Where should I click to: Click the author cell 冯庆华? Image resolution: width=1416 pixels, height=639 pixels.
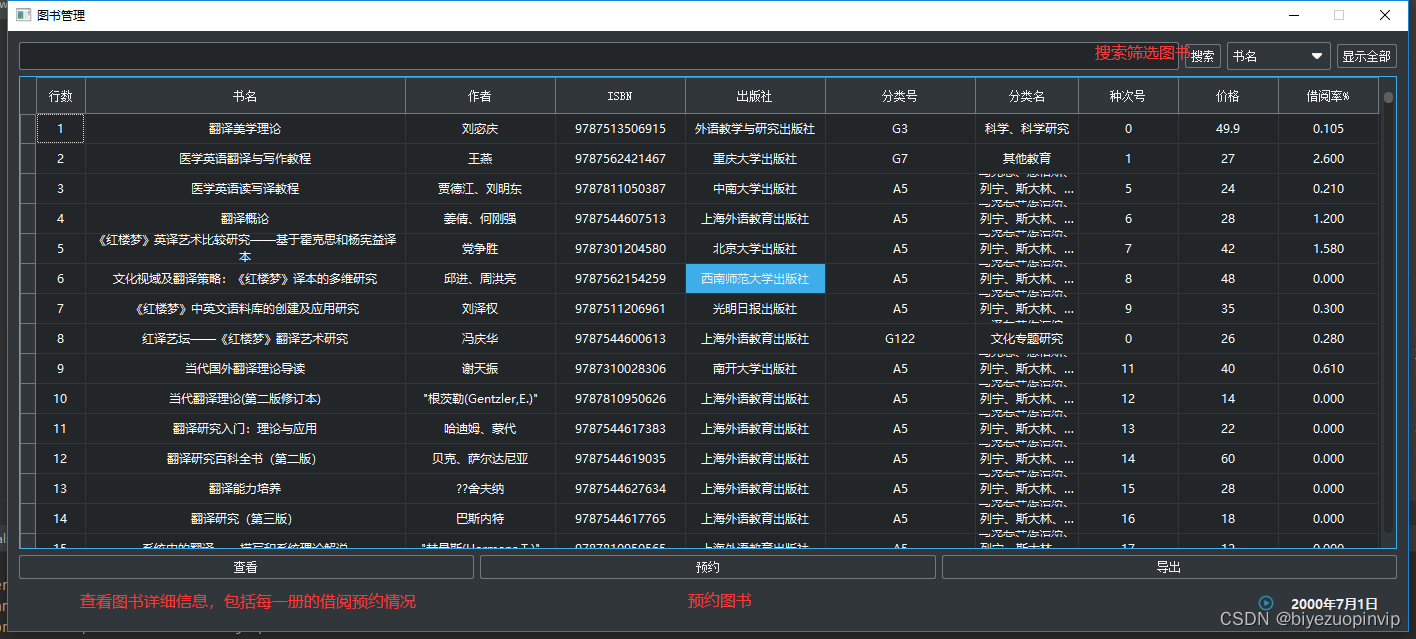pyautogui.click(x=480, y=339)
